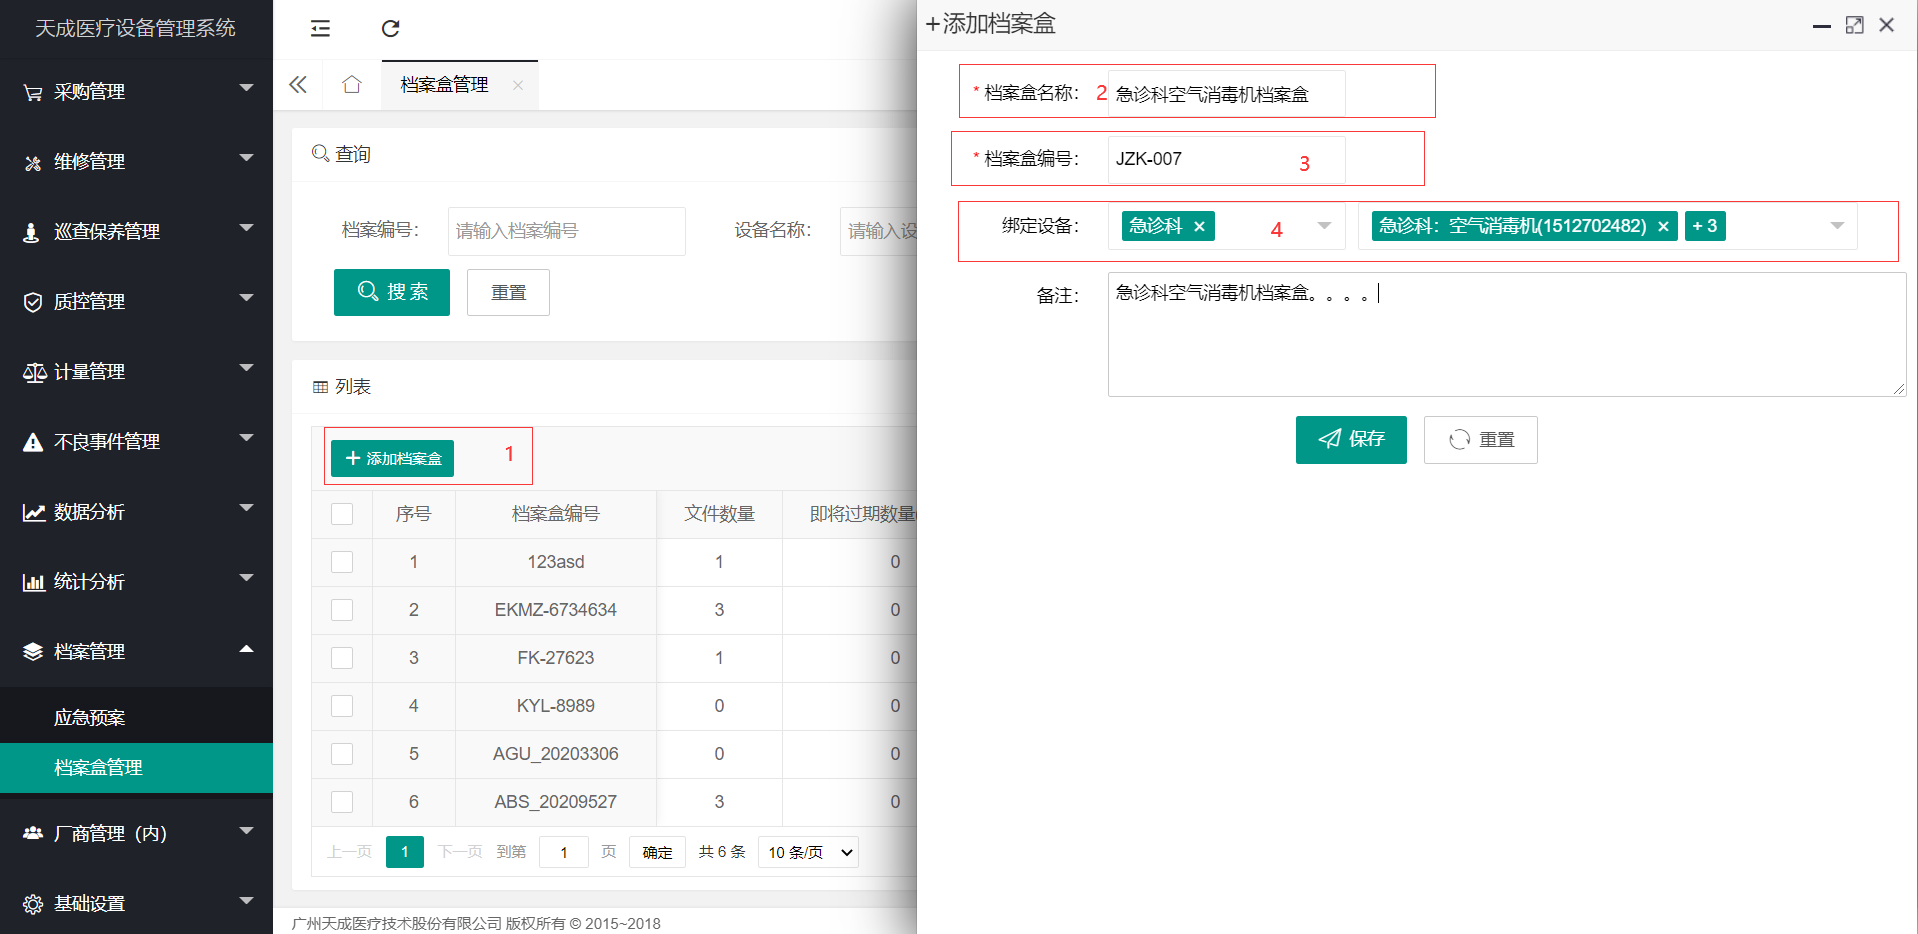
Task: Click the 设备名称 search field
Action: 879,231
